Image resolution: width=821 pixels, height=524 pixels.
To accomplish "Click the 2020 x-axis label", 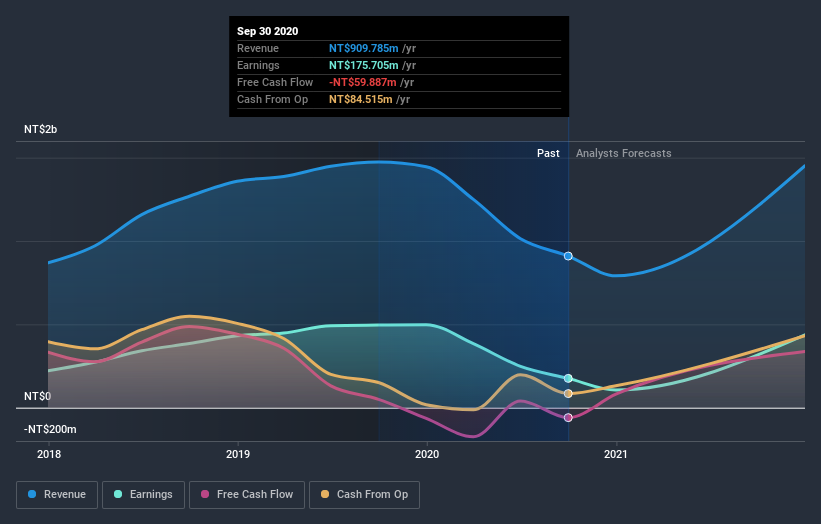I will point(427,454).
